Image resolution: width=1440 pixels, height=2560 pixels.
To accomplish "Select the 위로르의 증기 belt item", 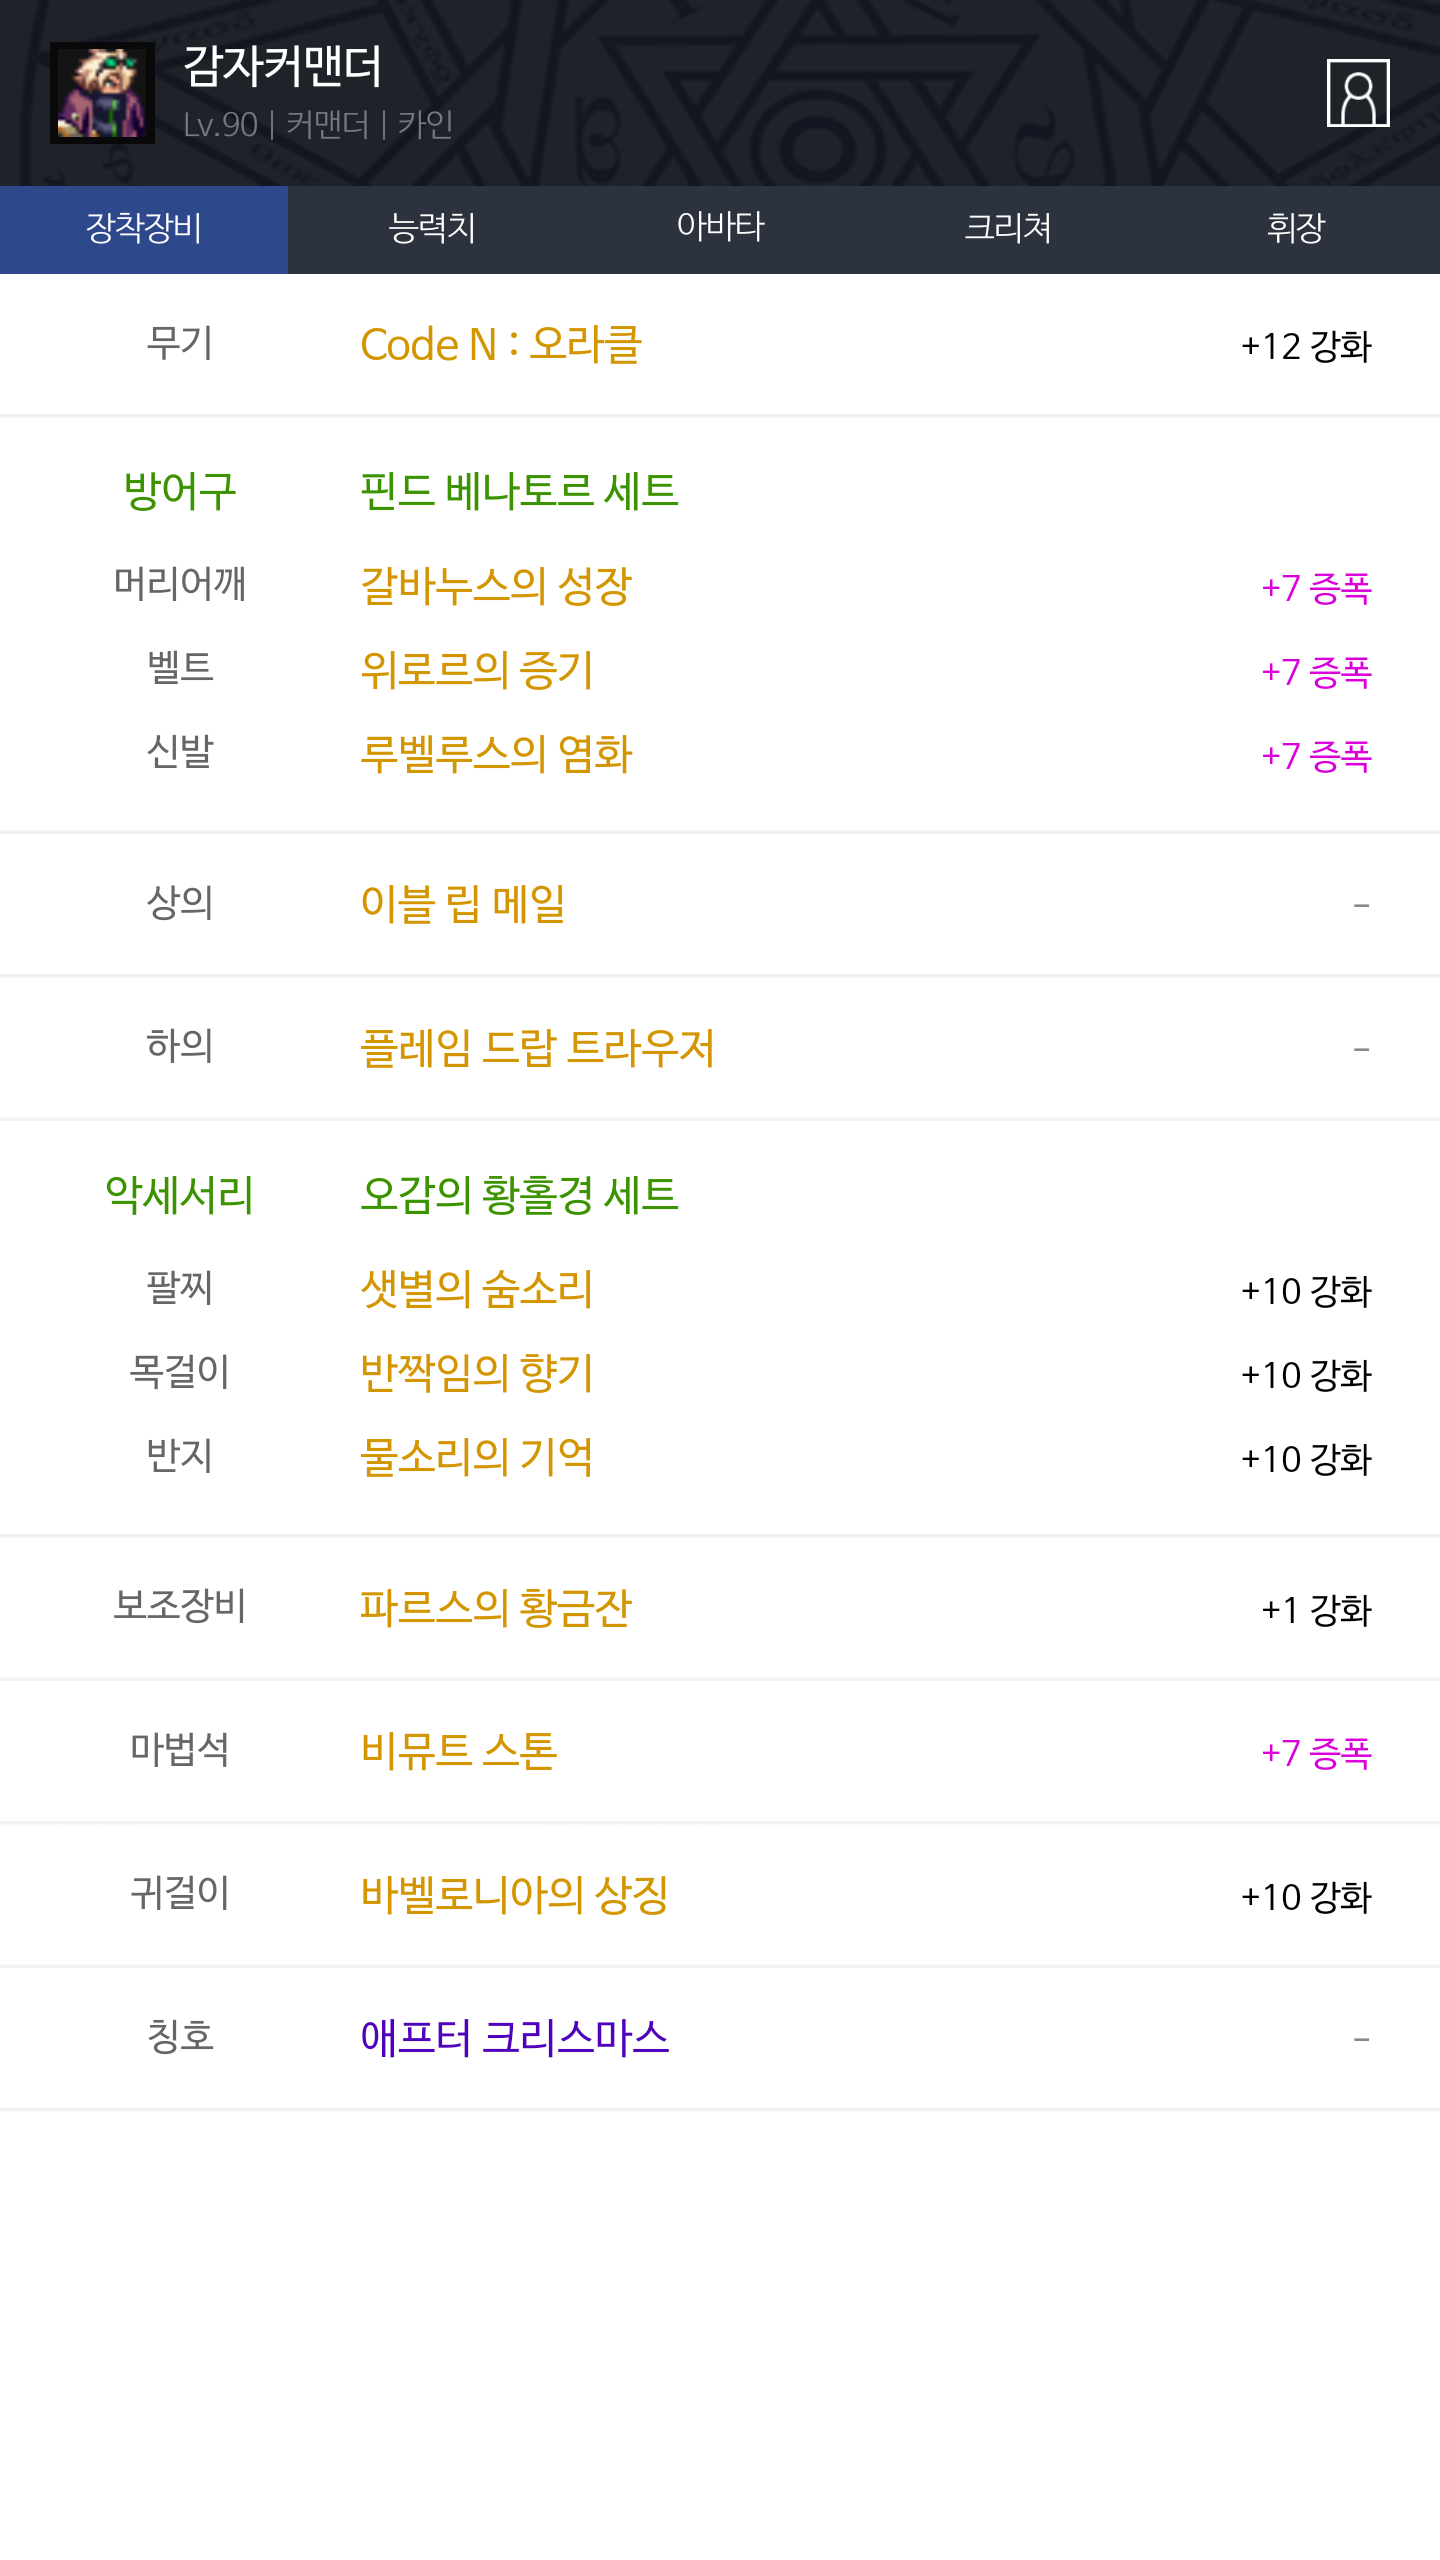I will pyautogui.click(x=477, y=670).
